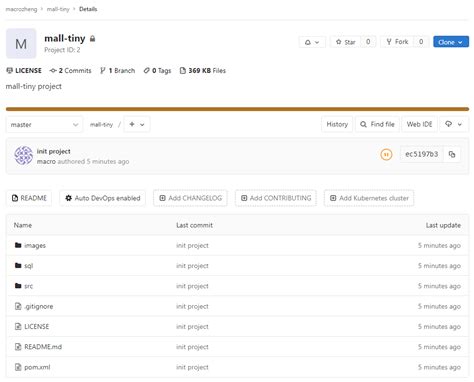
Task: Open the pom.xml file
Action: point(37,367)
